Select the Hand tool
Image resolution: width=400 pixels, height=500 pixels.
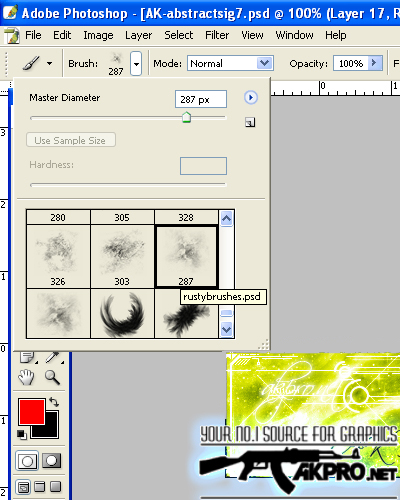pyautogui.click(x=26, y=377)
